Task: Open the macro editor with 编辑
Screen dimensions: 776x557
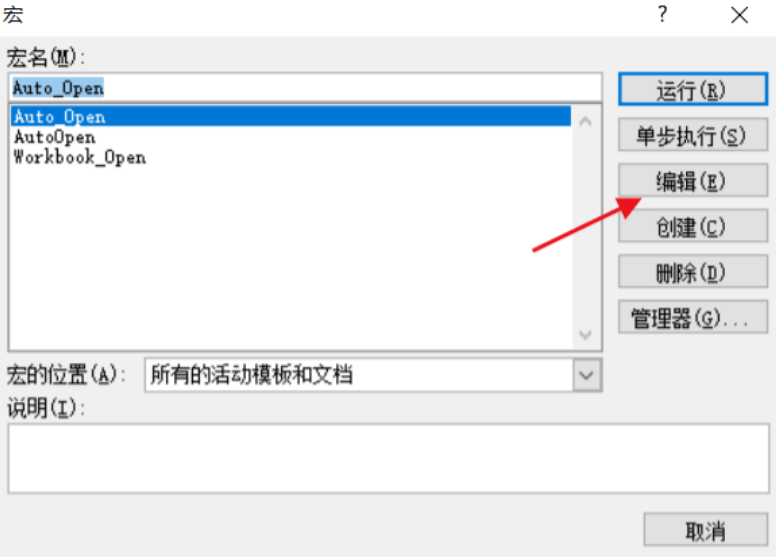Action: click(x=693, y=180)
